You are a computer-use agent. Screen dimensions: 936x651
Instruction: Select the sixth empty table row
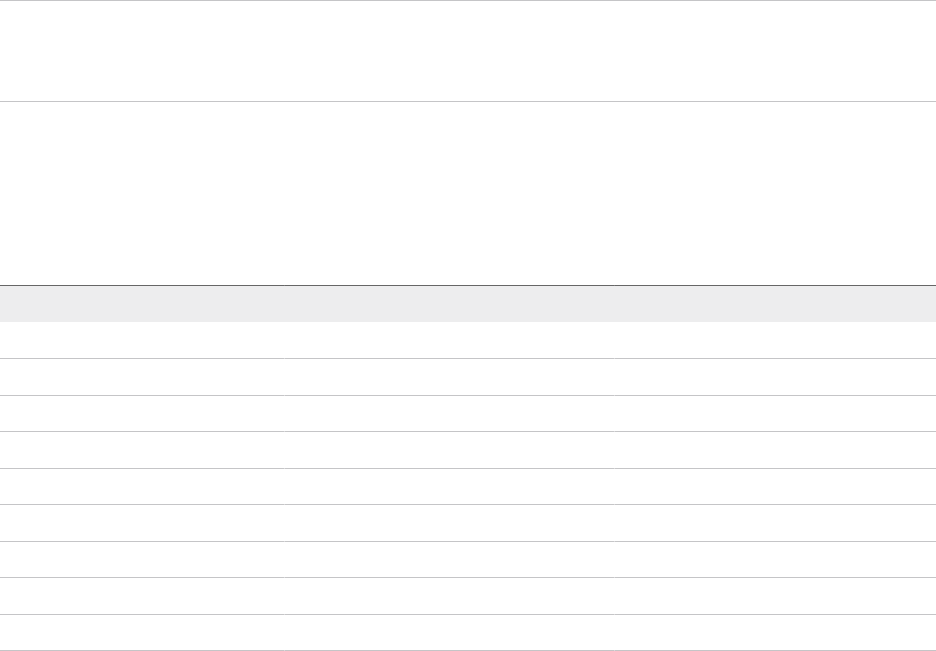[x=468, y=523]
